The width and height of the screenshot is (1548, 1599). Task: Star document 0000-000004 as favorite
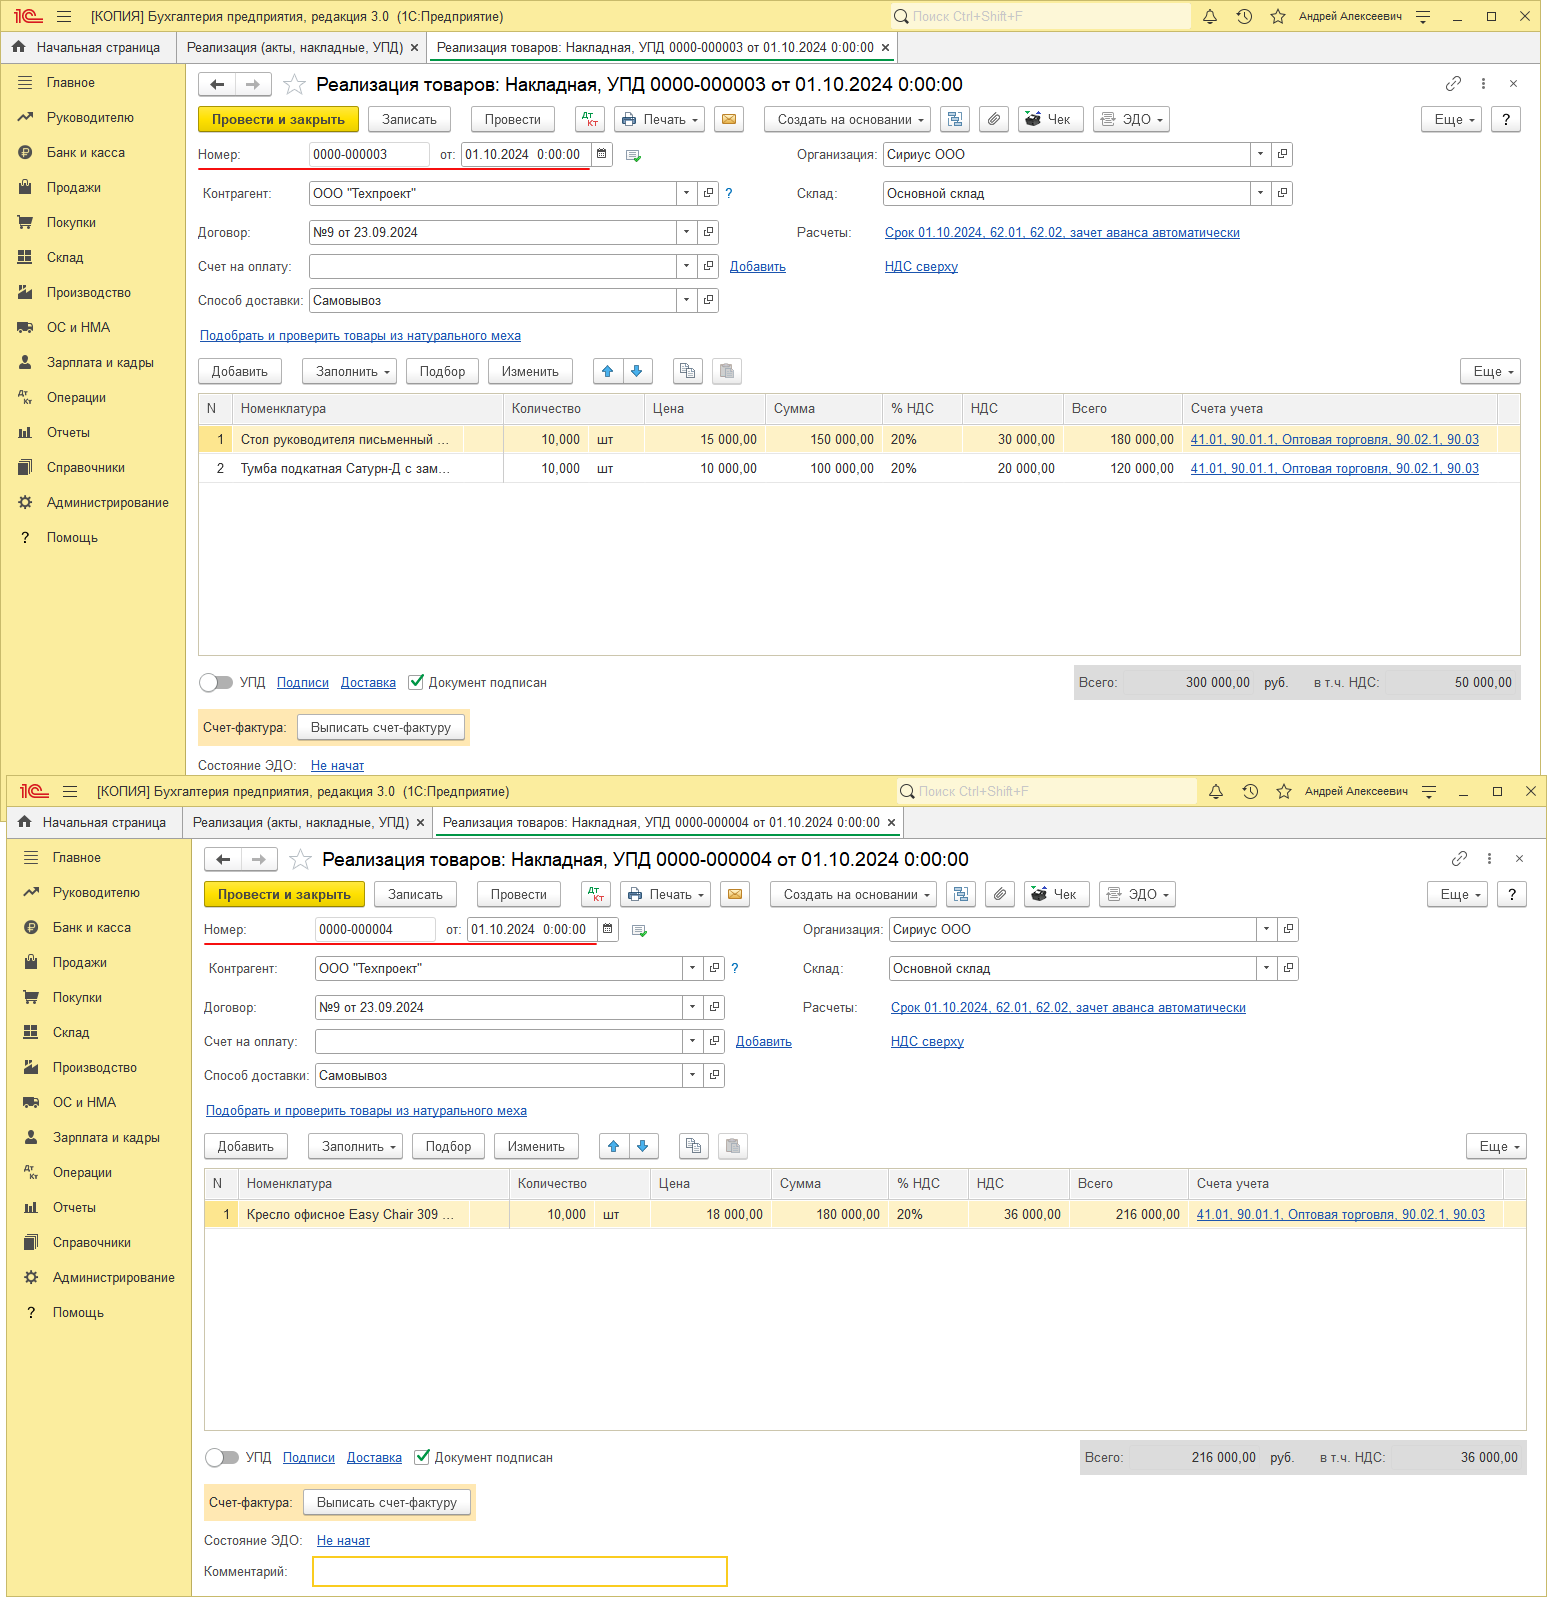pos(300,859)
